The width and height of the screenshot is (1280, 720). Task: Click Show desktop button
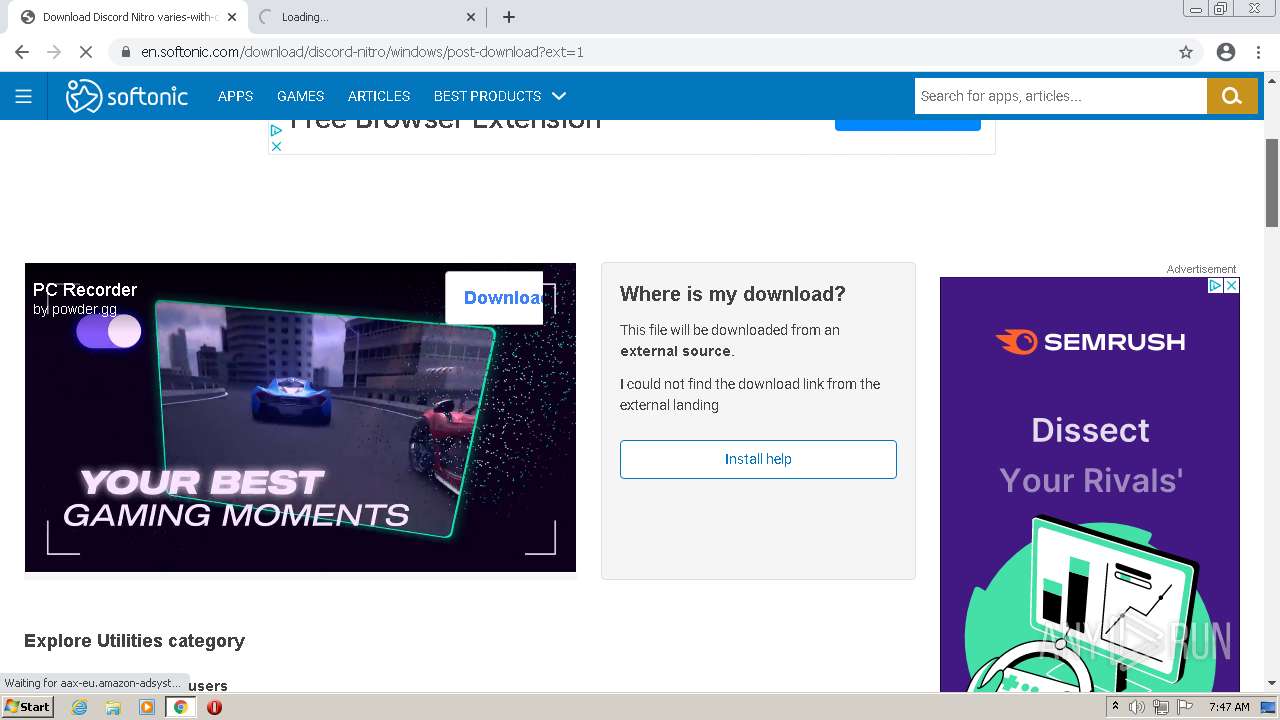click(1268, 707)
